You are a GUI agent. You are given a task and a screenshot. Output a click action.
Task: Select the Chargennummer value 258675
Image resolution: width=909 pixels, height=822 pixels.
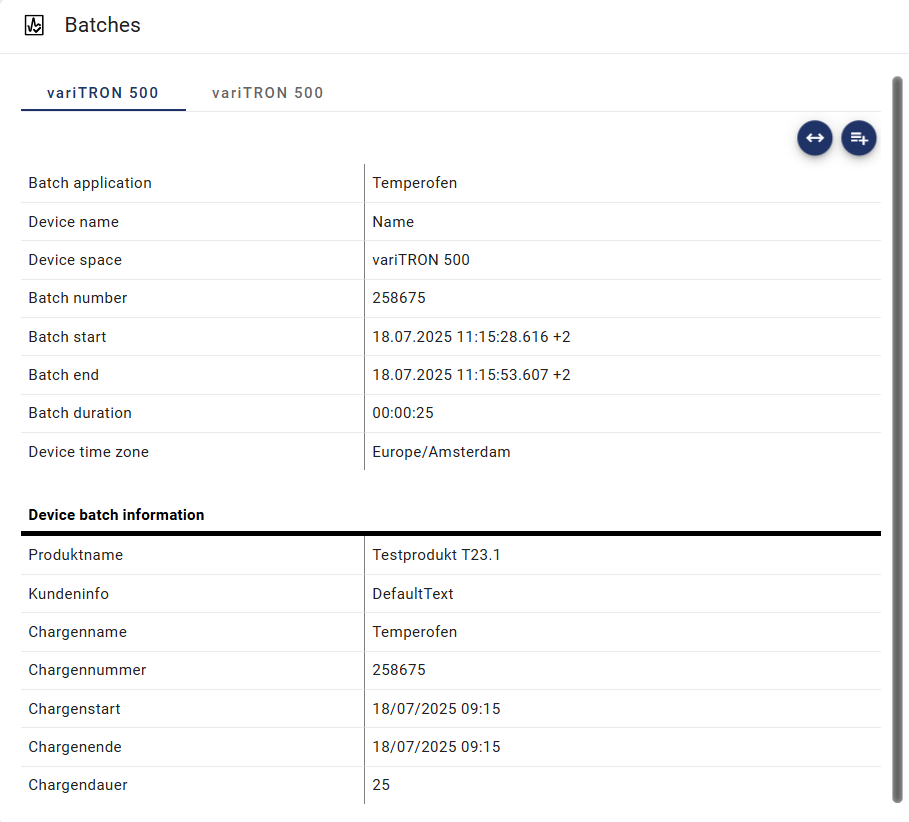(399, 670)
